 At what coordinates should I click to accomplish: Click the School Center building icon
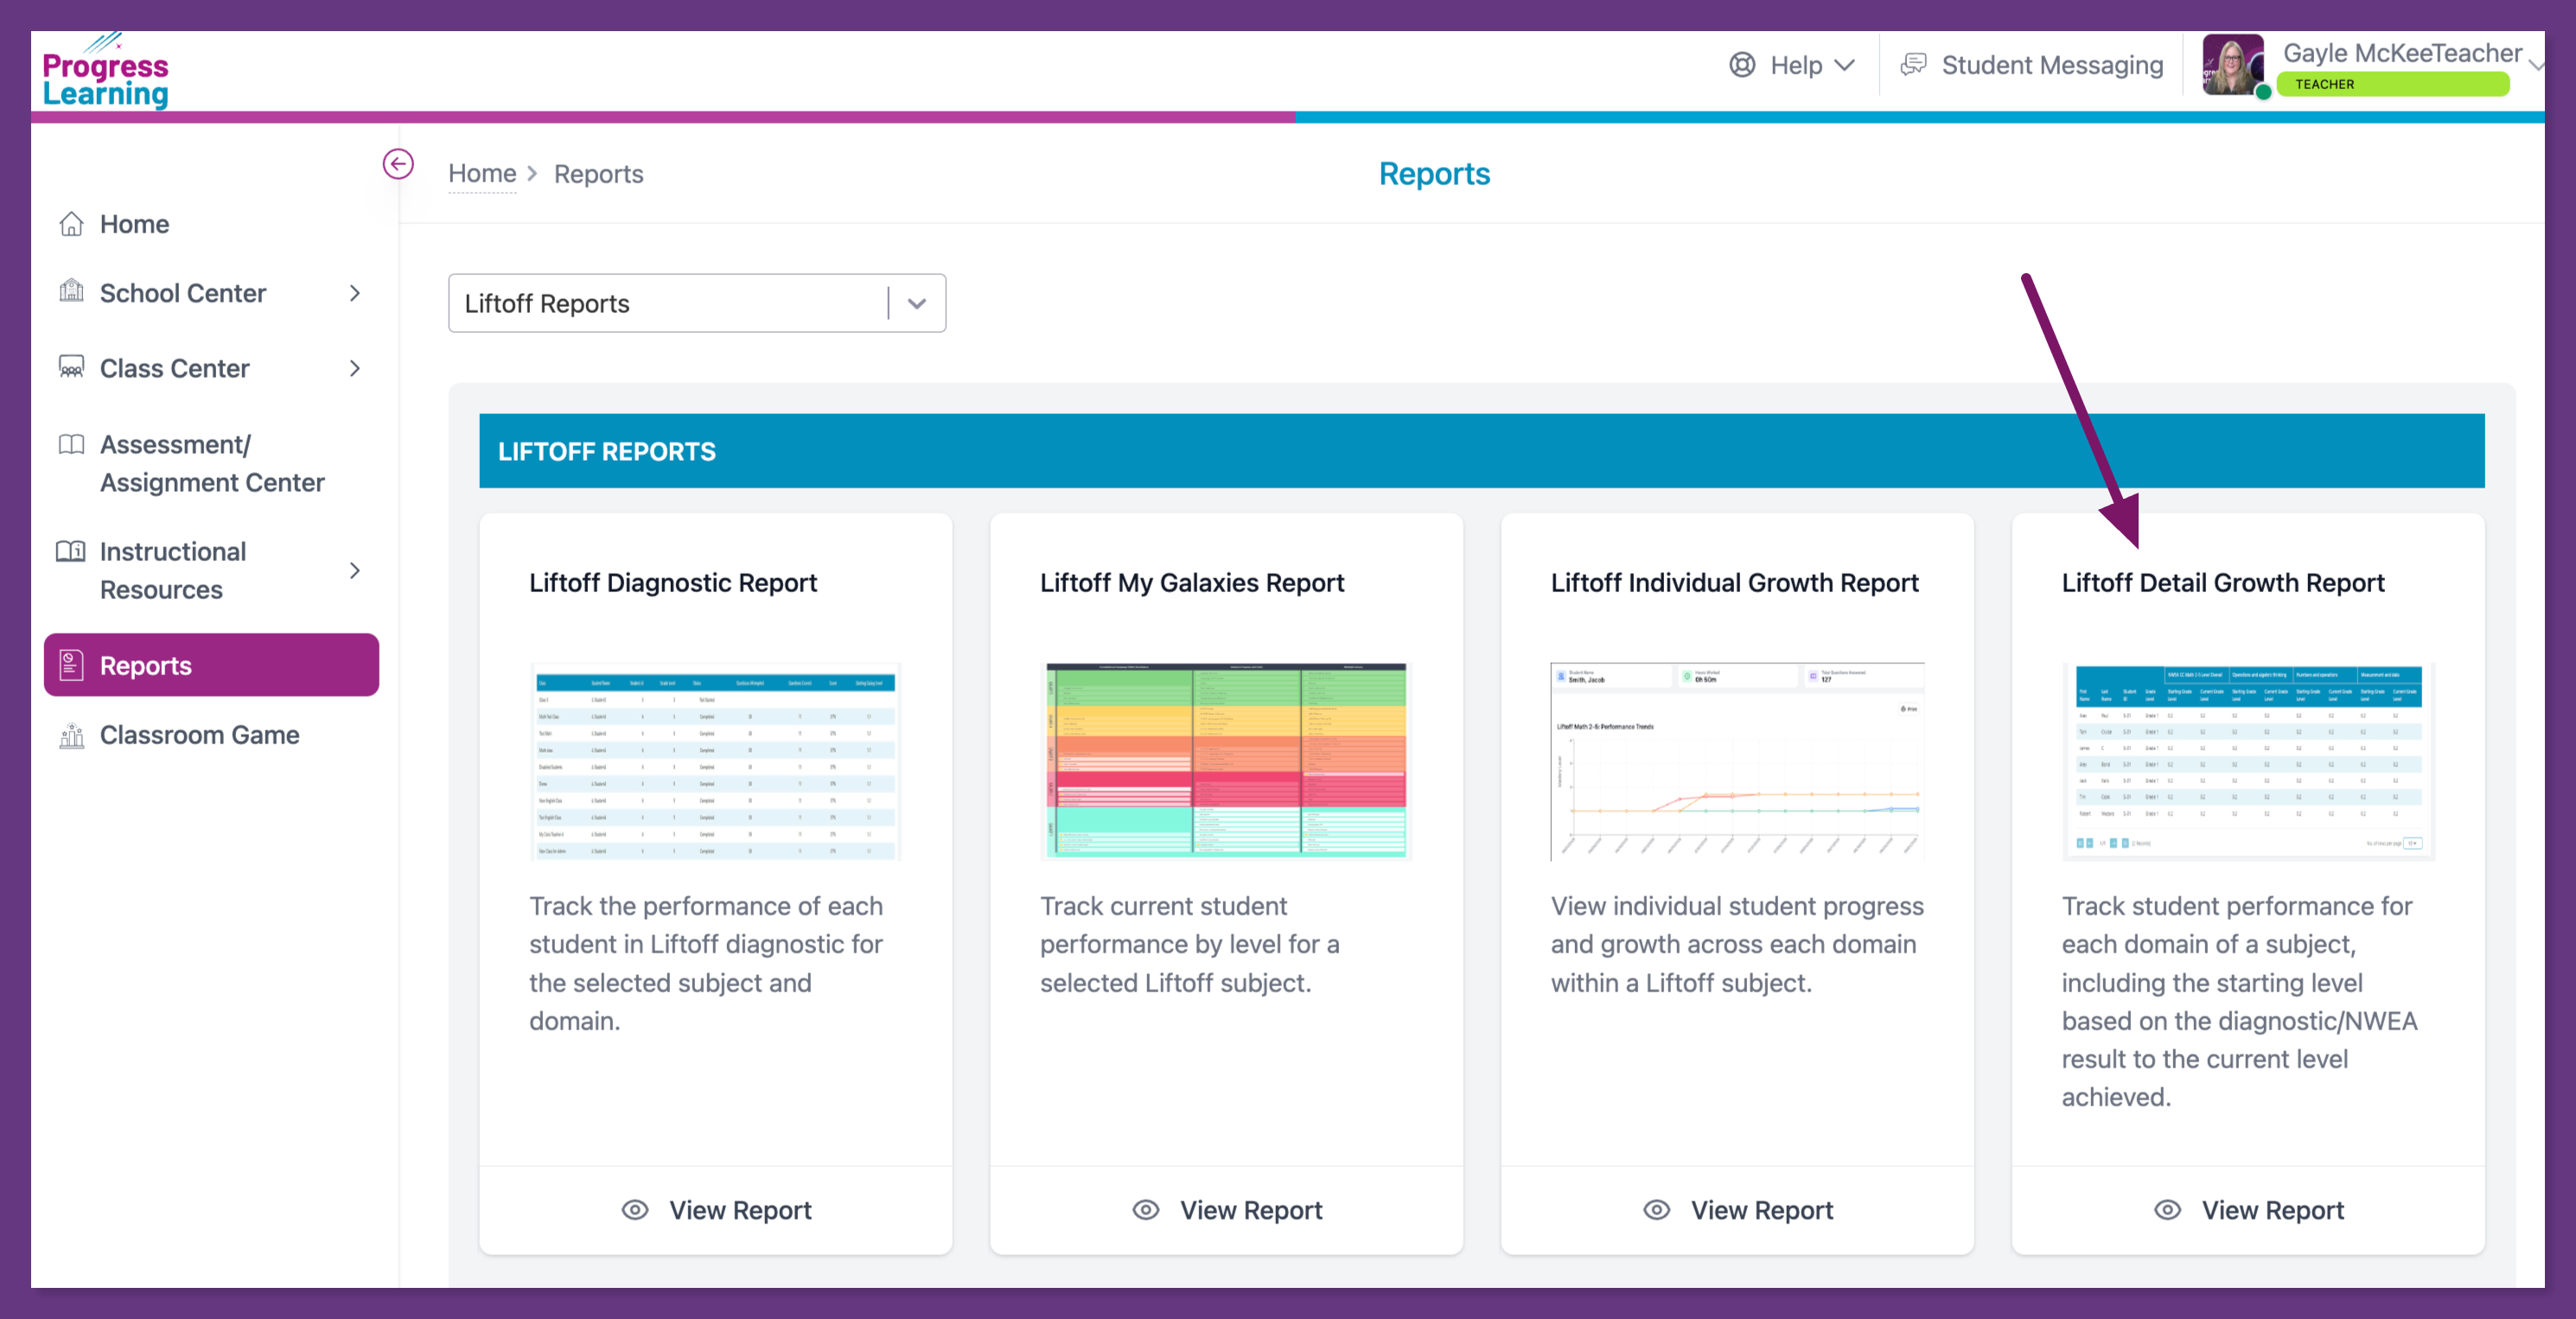pyautogui.click(x=71, y=292)
